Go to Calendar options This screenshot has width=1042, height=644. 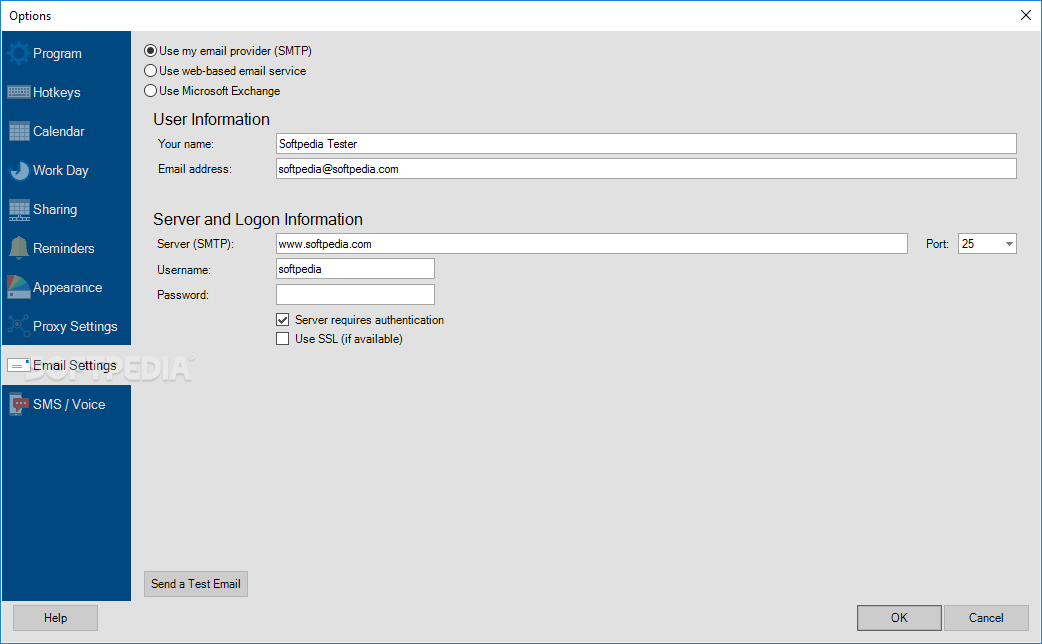[x=58, y=132]
